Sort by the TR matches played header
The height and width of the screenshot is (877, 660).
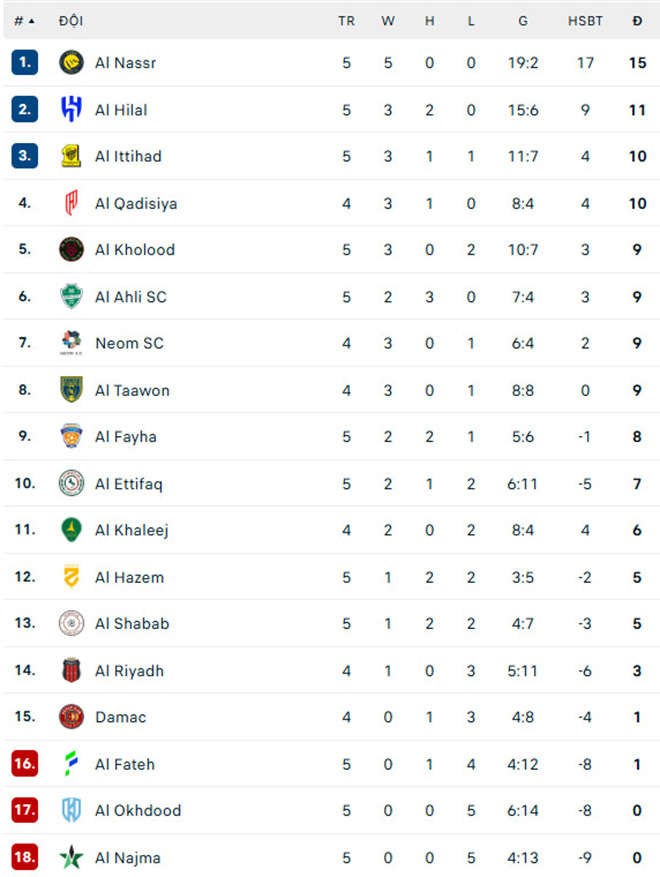point(346,20)
